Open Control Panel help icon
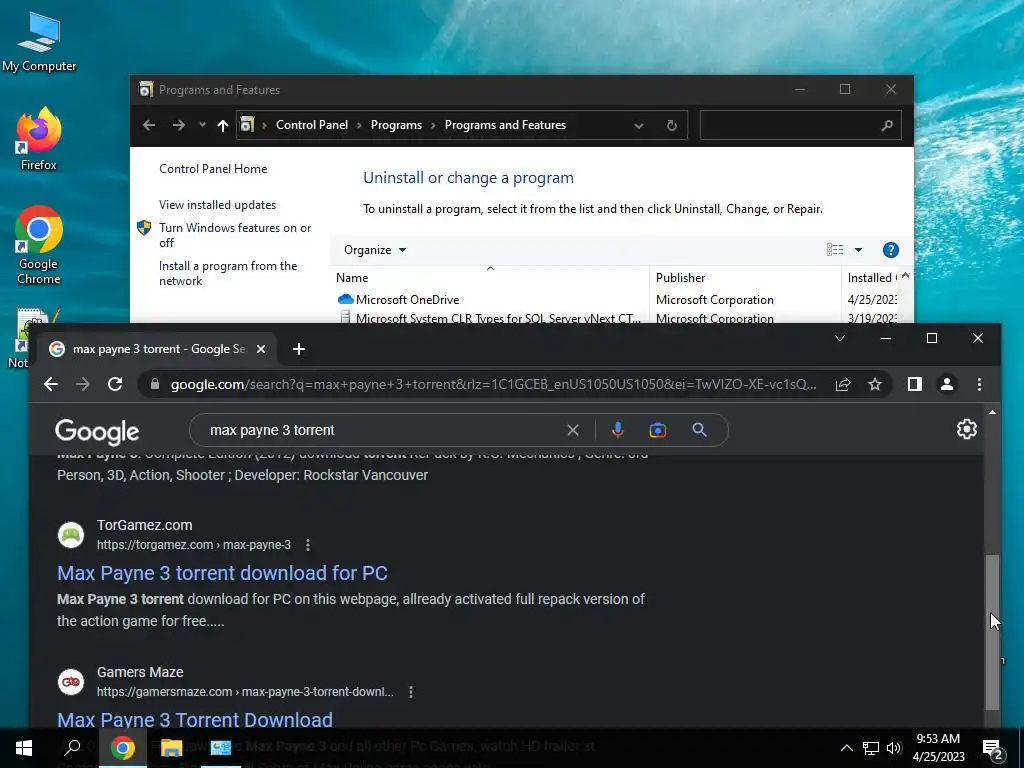The width and height of the screenshot is (1024, 768). pyautogui.click(x=891, y=249)
